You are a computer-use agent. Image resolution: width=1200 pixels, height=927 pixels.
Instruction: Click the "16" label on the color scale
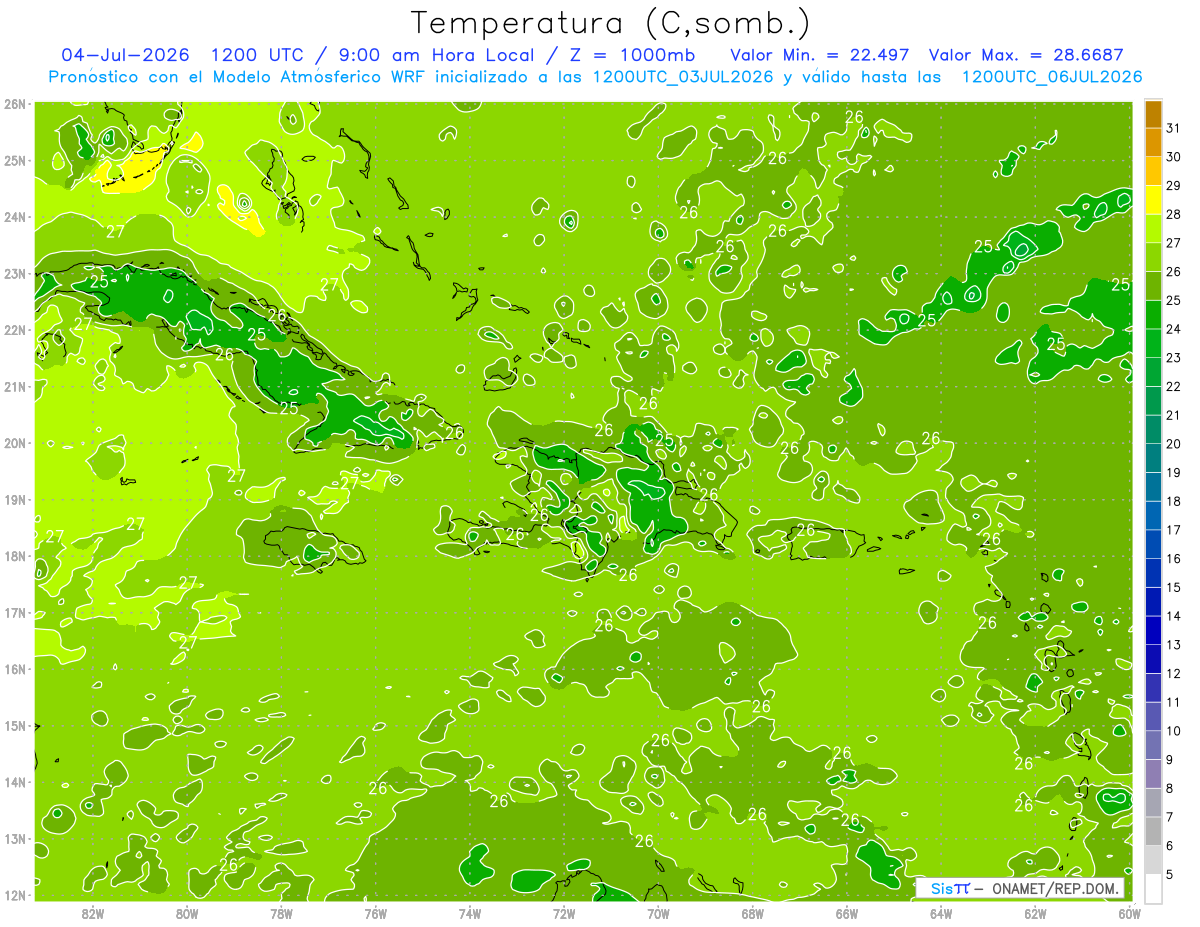tap(1174, 558)
